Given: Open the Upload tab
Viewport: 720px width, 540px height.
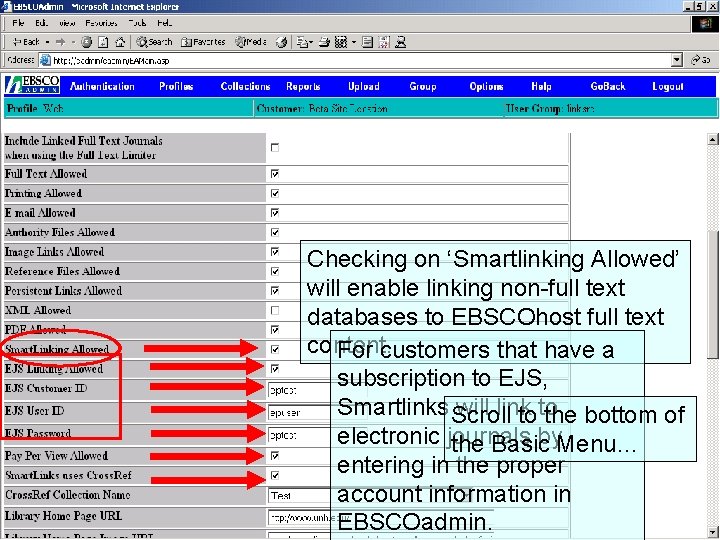Looking at the screenshot, I should coord(364,86).
